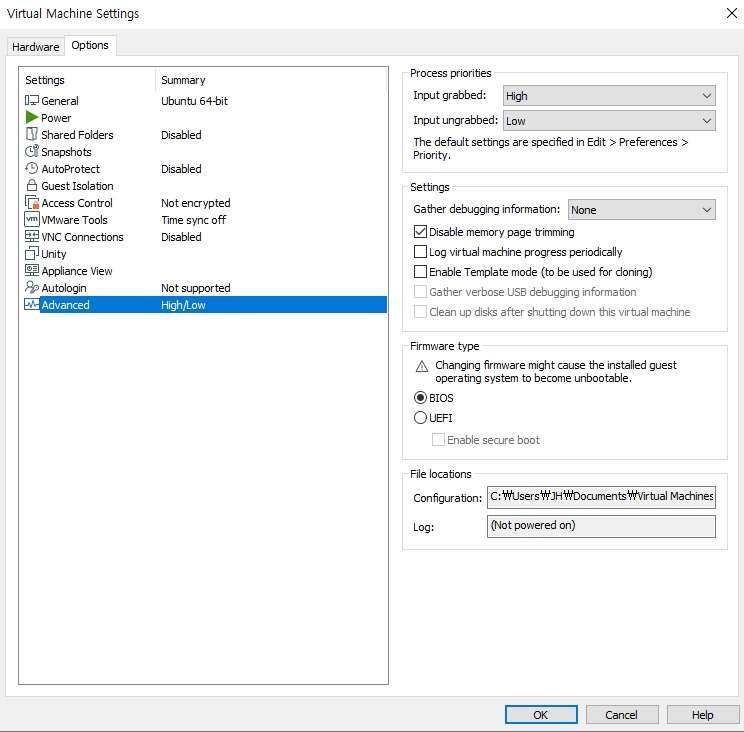Click the firmware warning triangle icon
The image size is (744, 732).
(x=422, y=367)
